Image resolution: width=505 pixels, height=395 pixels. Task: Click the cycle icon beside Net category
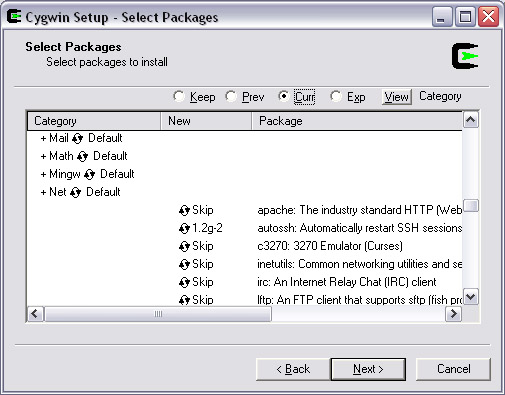point(76,192)
